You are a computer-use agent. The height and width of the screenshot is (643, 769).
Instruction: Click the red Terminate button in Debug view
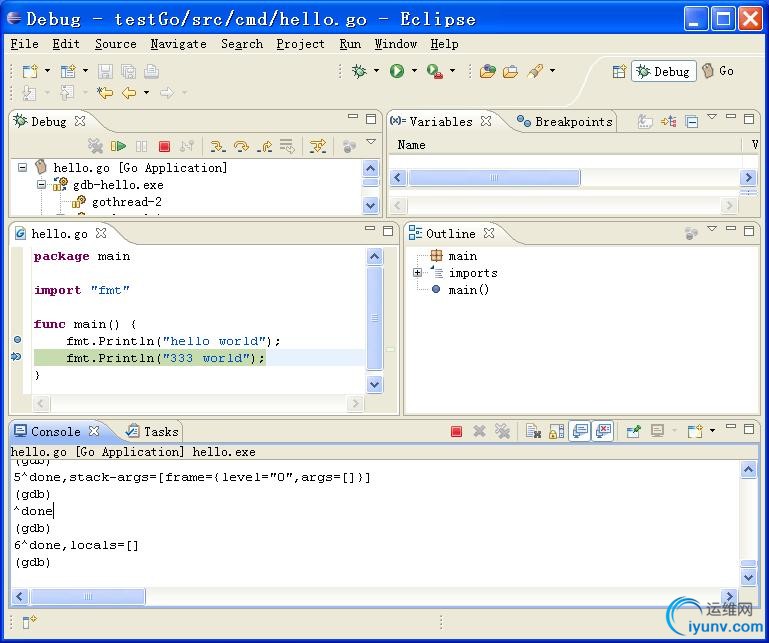point(164,146)
